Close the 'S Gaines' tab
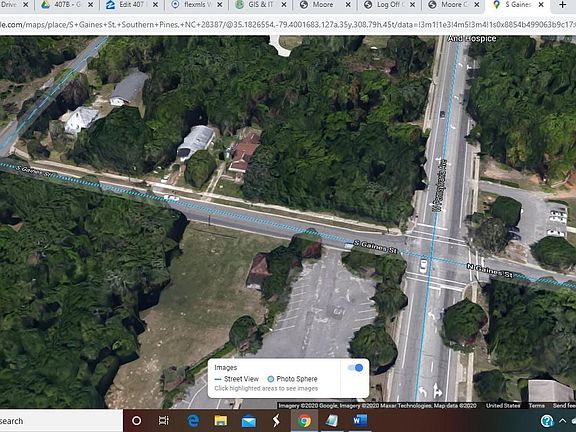The width and height of the screenshot is (576, 432). tap(541, 5)
